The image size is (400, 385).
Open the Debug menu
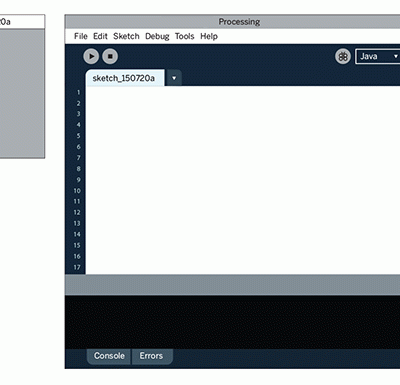pyautogui.click(x=157, y=36)
